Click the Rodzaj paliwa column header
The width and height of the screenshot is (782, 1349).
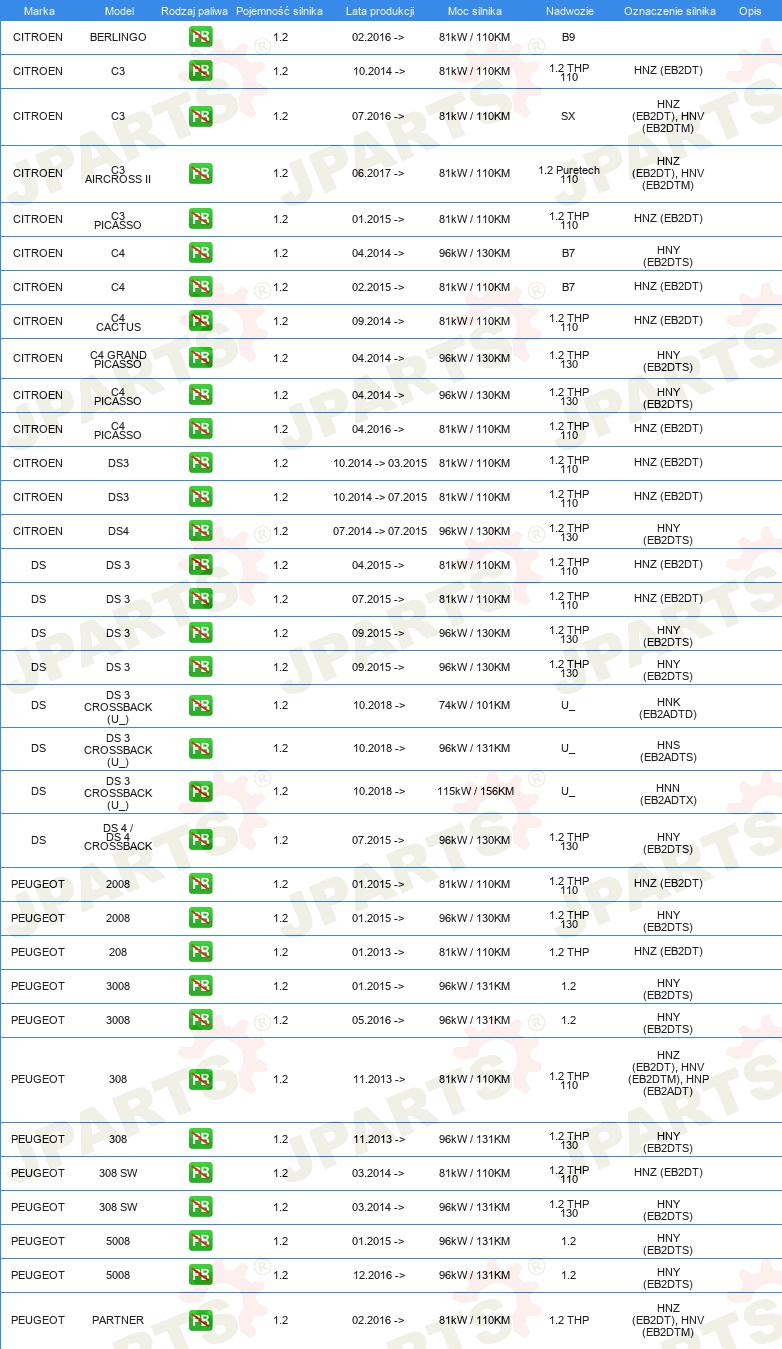pos(194,11)
